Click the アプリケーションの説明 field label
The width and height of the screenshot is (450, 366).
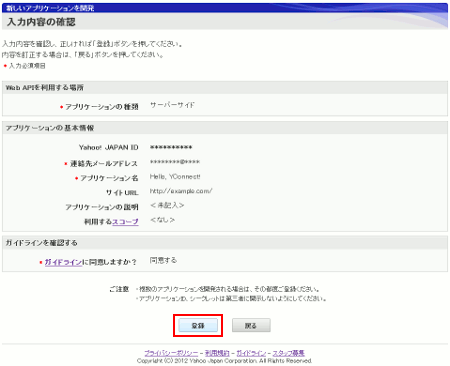pos(102,207)
